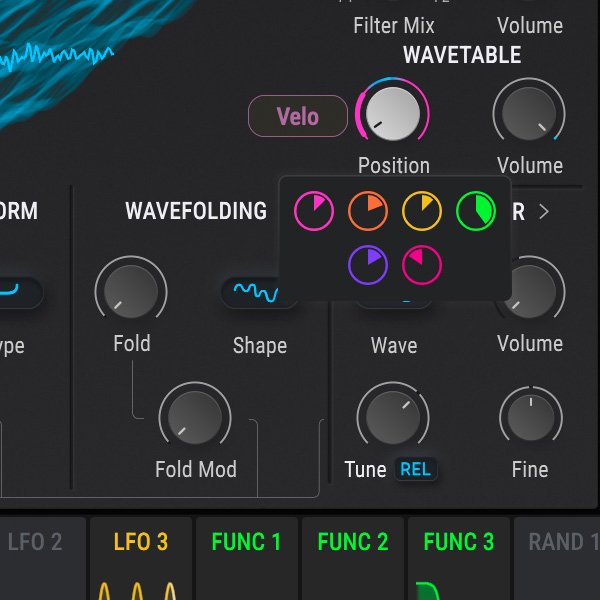600x600 pixels.
Task: Click the Fold Mod knob
Action: [x=195, y=416]
